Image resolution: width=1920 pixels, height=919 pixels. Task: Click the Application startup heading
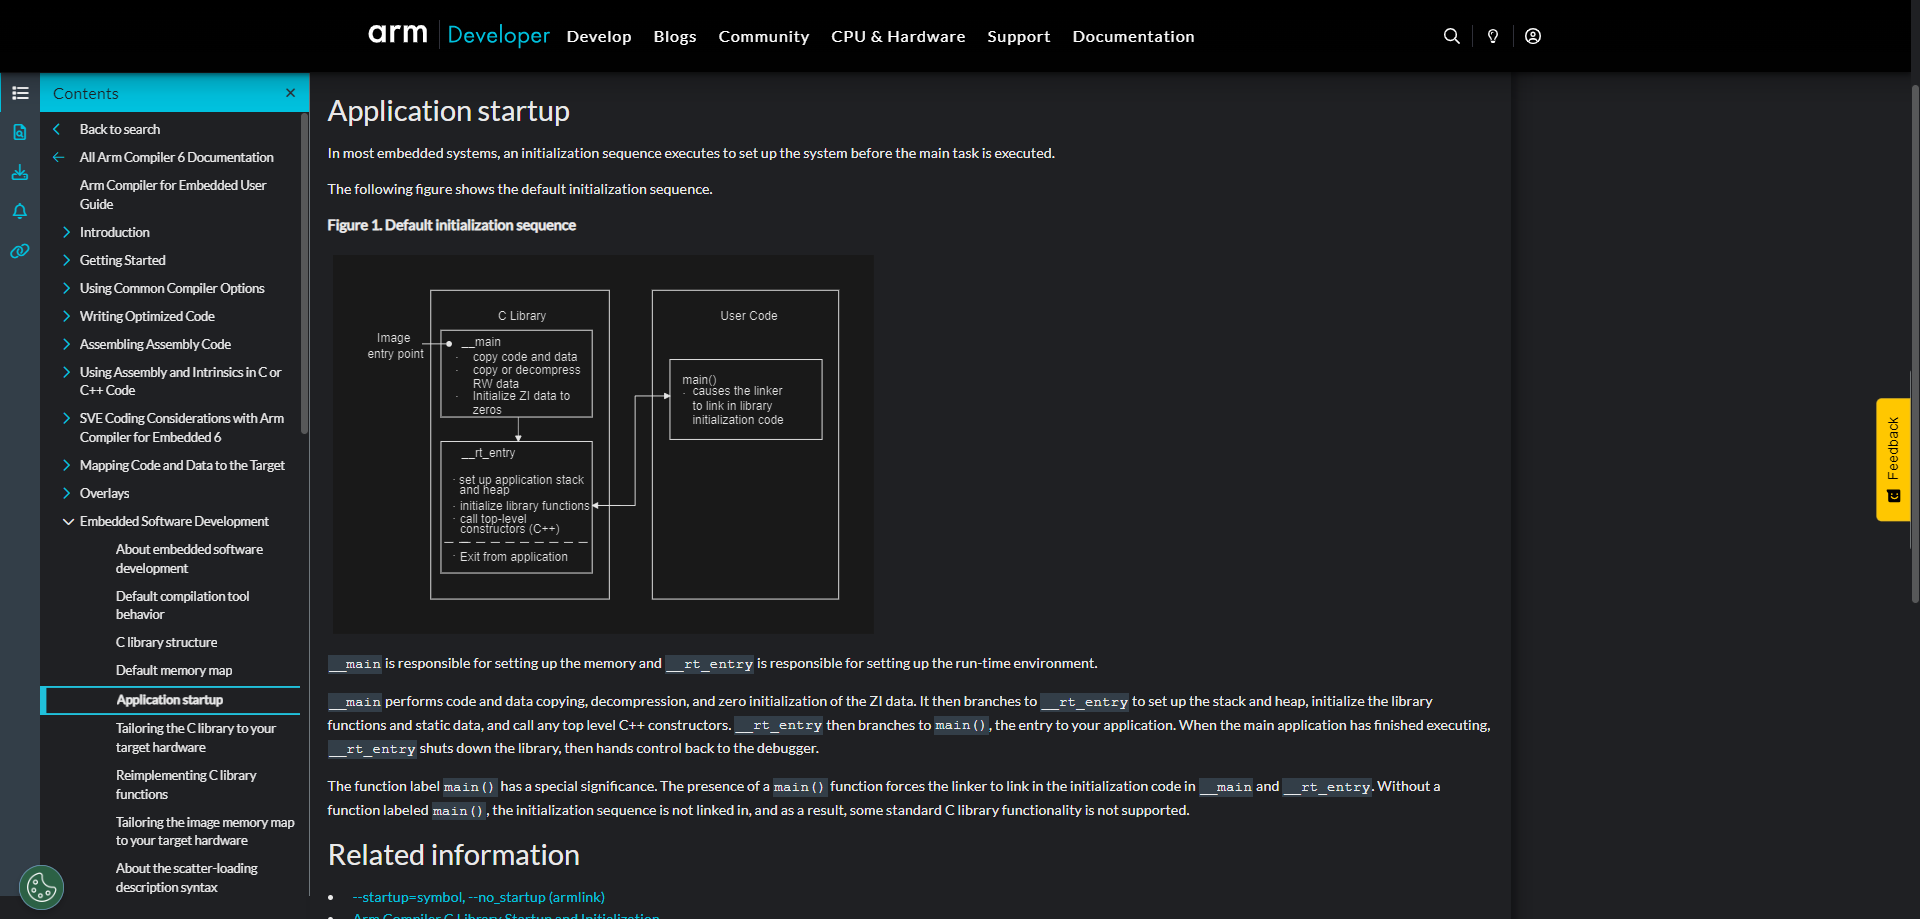tap(448, 111)
